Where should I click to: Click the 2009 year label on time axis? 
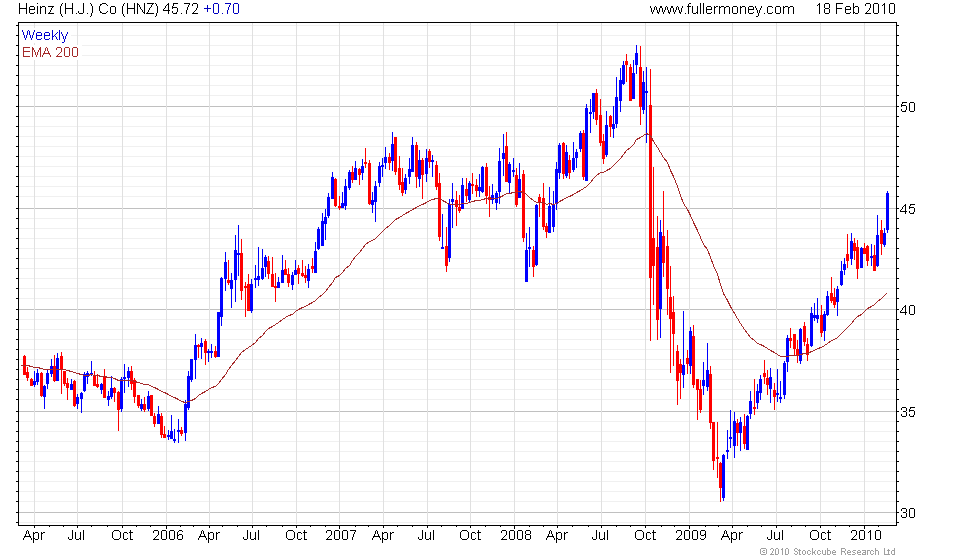click(691, 536)
